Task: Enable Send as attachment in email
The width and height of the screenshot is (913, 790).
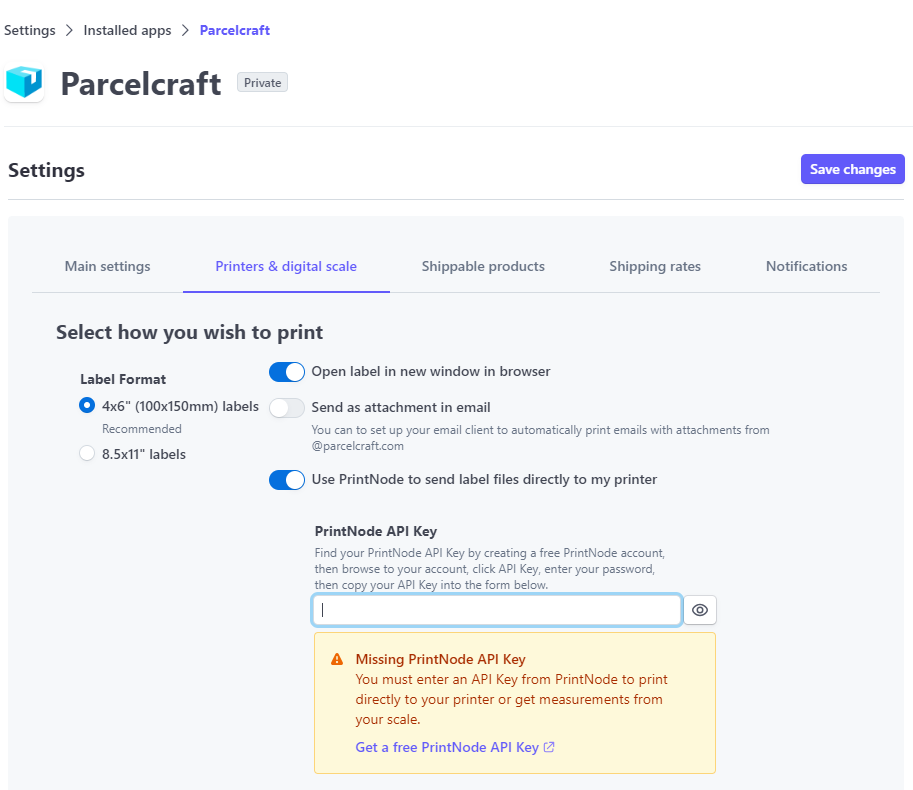Action: [x=287, y=407]
